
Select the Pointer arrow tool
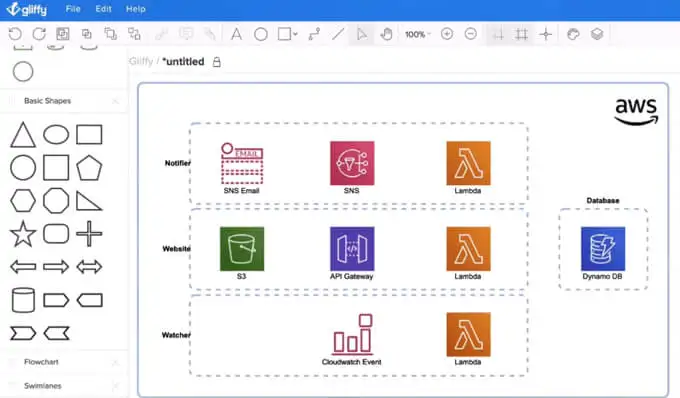[x=362, y=34]
